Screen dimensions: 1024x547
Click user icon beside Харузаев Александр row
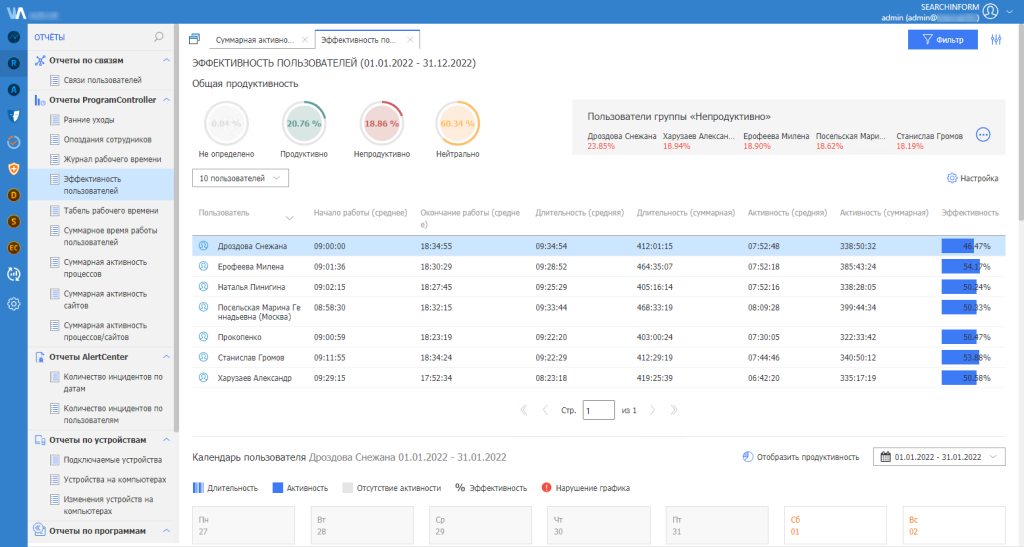pyautogui.click(x=204, y=377)
